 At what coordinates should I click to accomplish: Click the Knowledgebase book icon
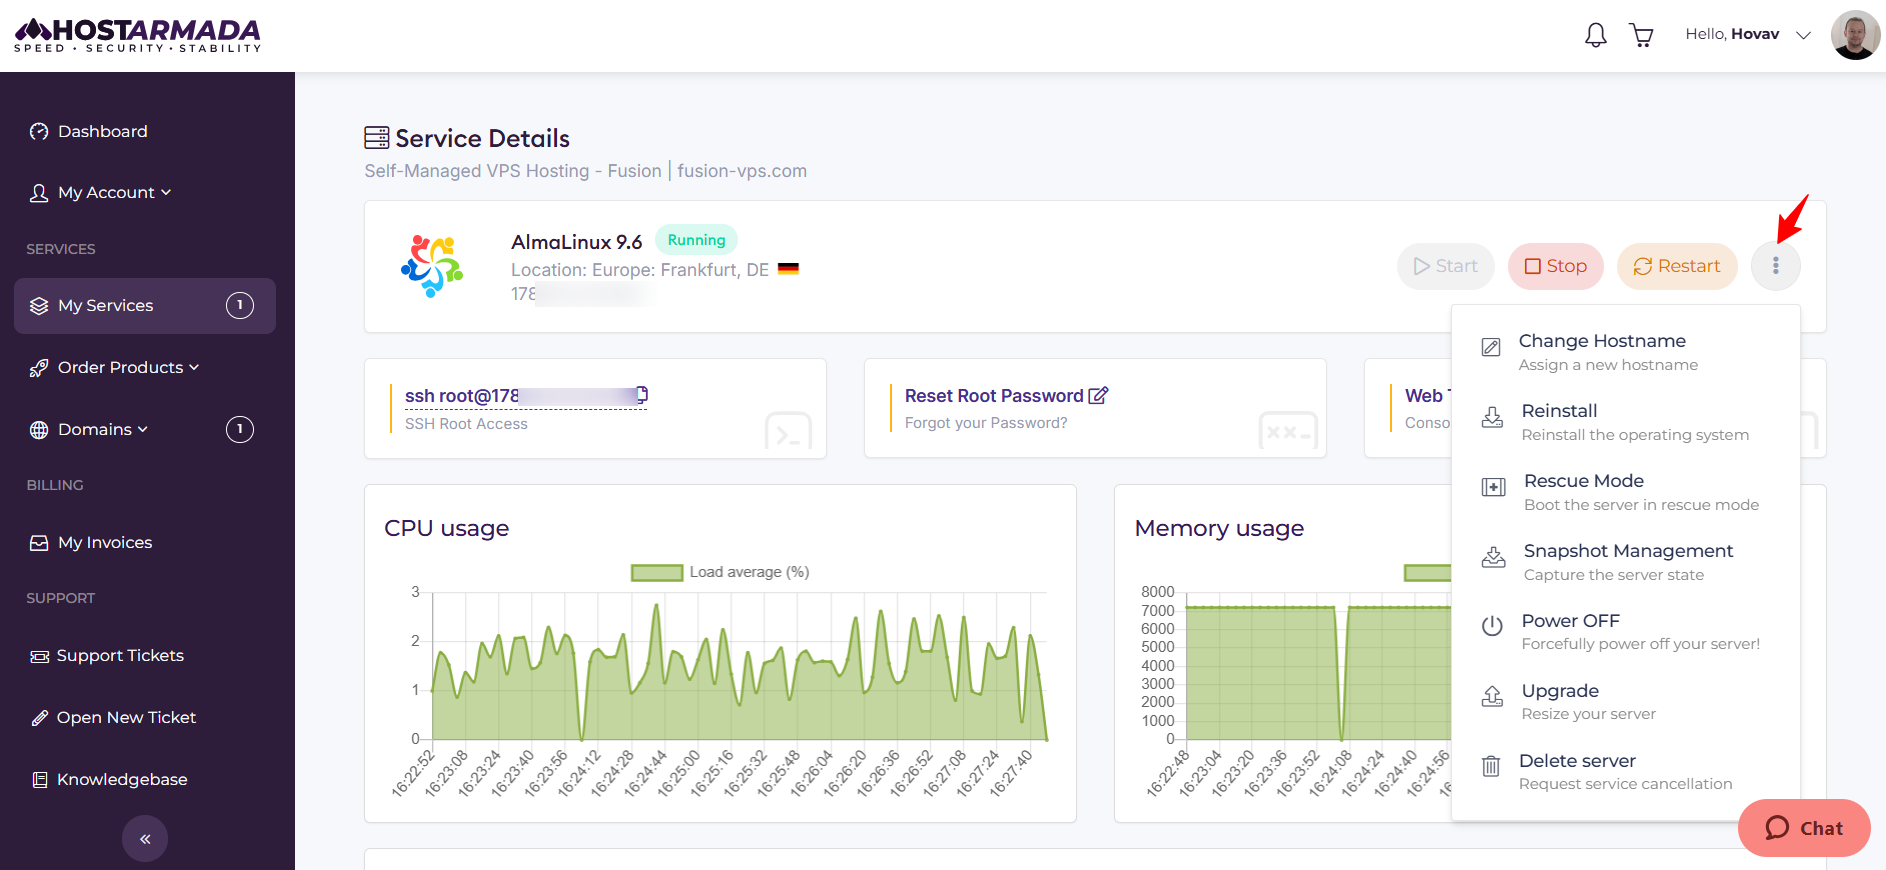click(39, 780)
